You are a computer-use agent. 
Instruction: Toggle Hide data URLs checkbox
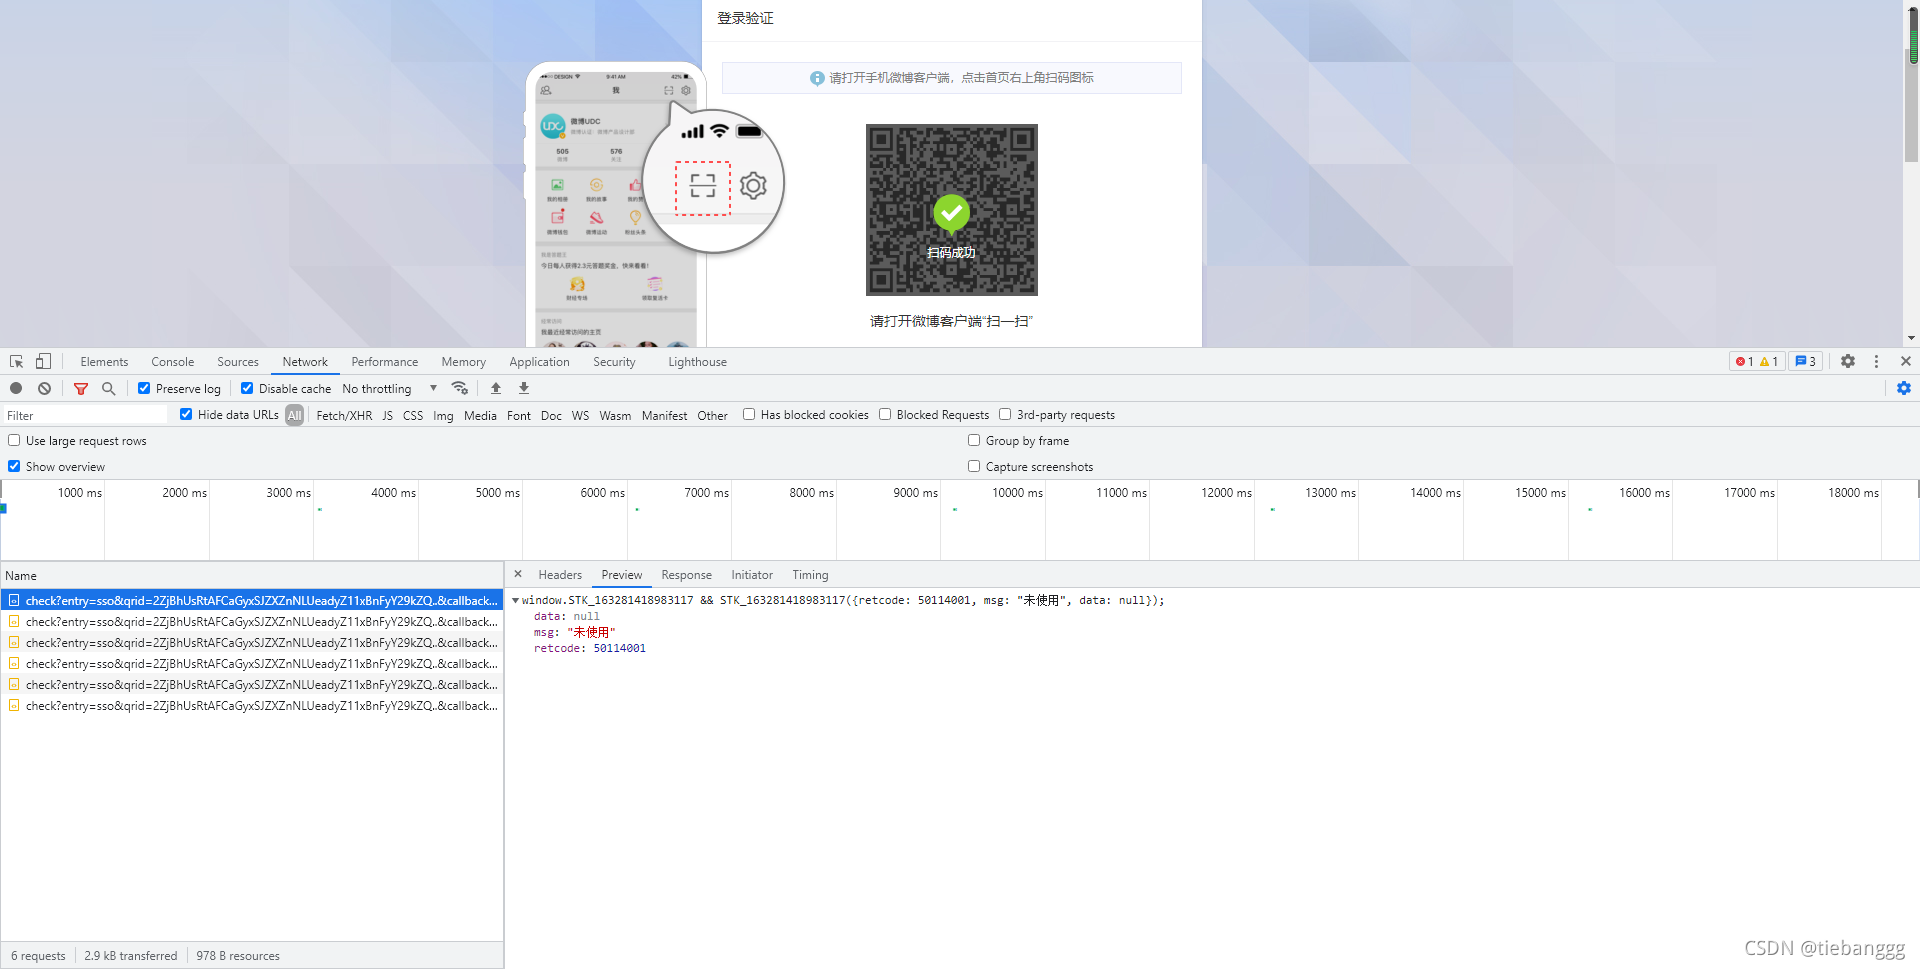pyautogui.click(x=186, y=414)
